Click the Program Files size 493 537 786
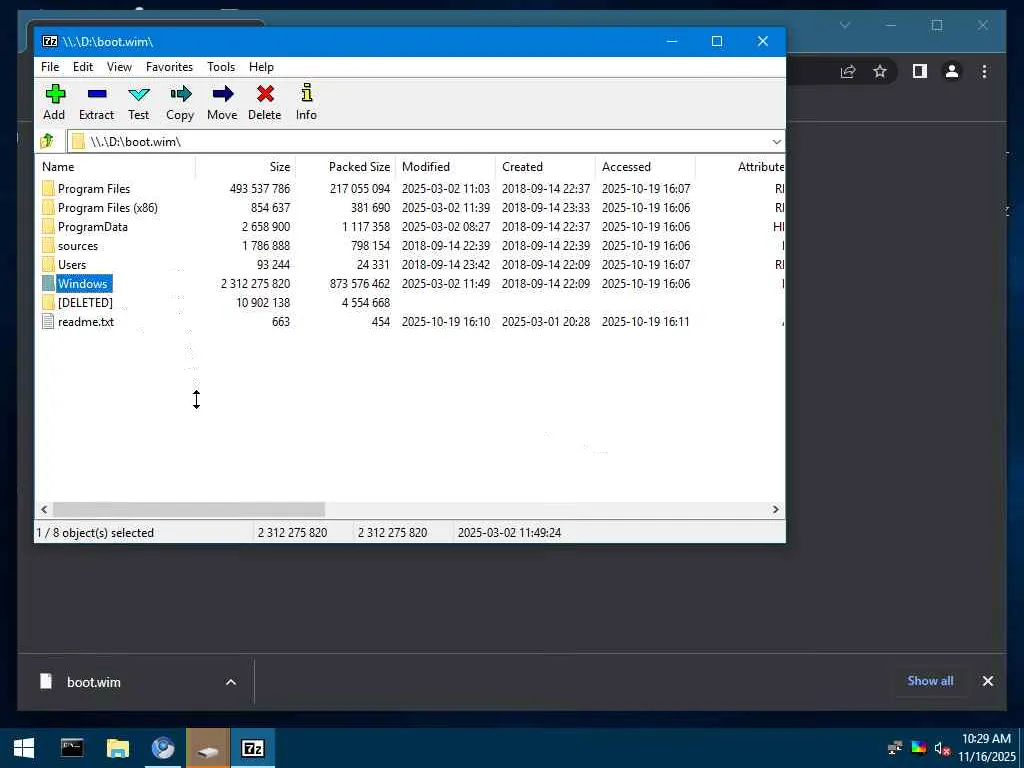 point(259,189)
